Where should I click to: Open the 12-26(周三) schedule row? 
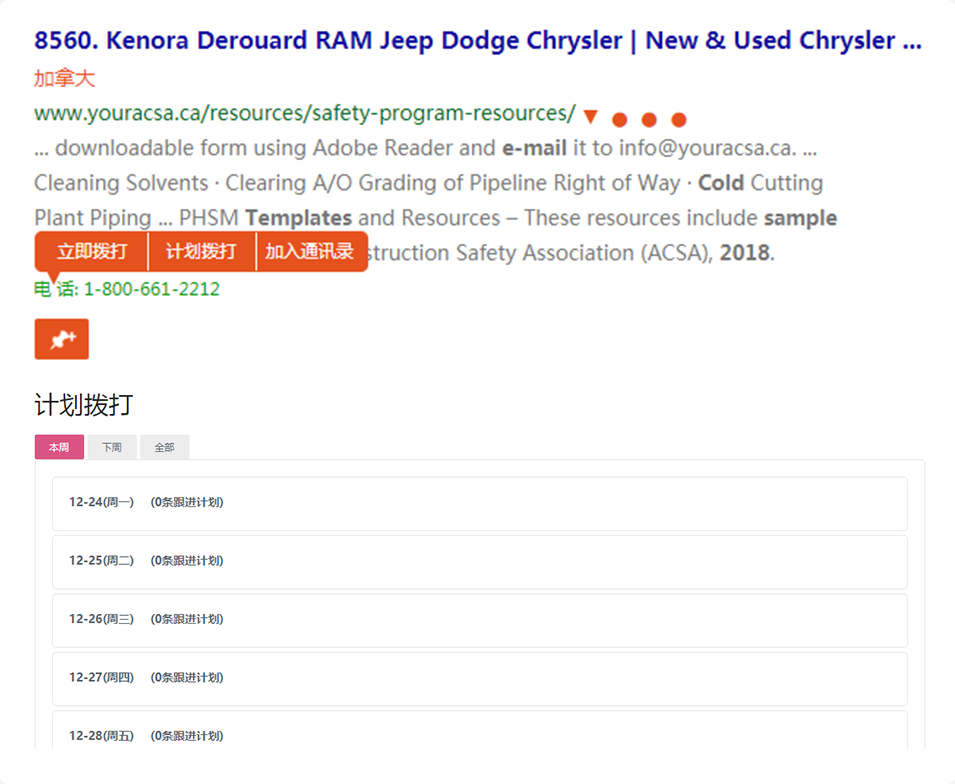coord(480,620)
